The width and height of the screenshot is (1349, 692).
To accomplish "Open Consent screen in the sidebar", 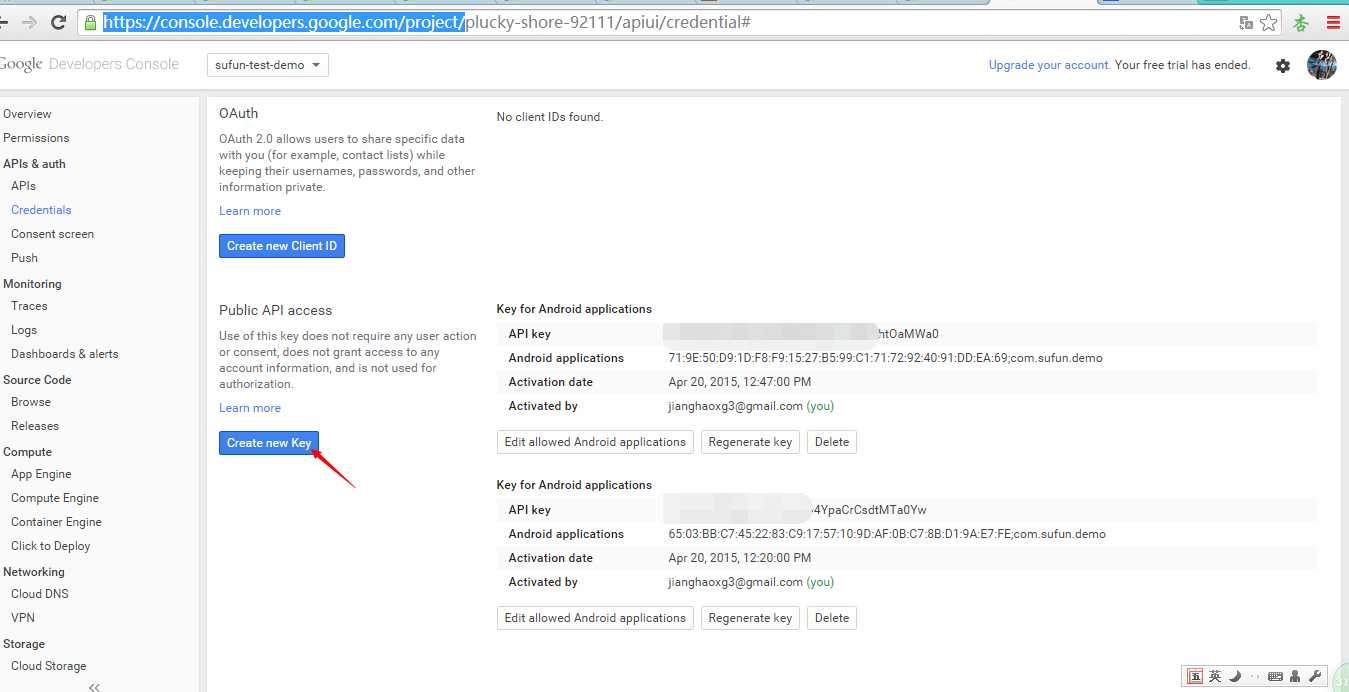I will 52,234.
